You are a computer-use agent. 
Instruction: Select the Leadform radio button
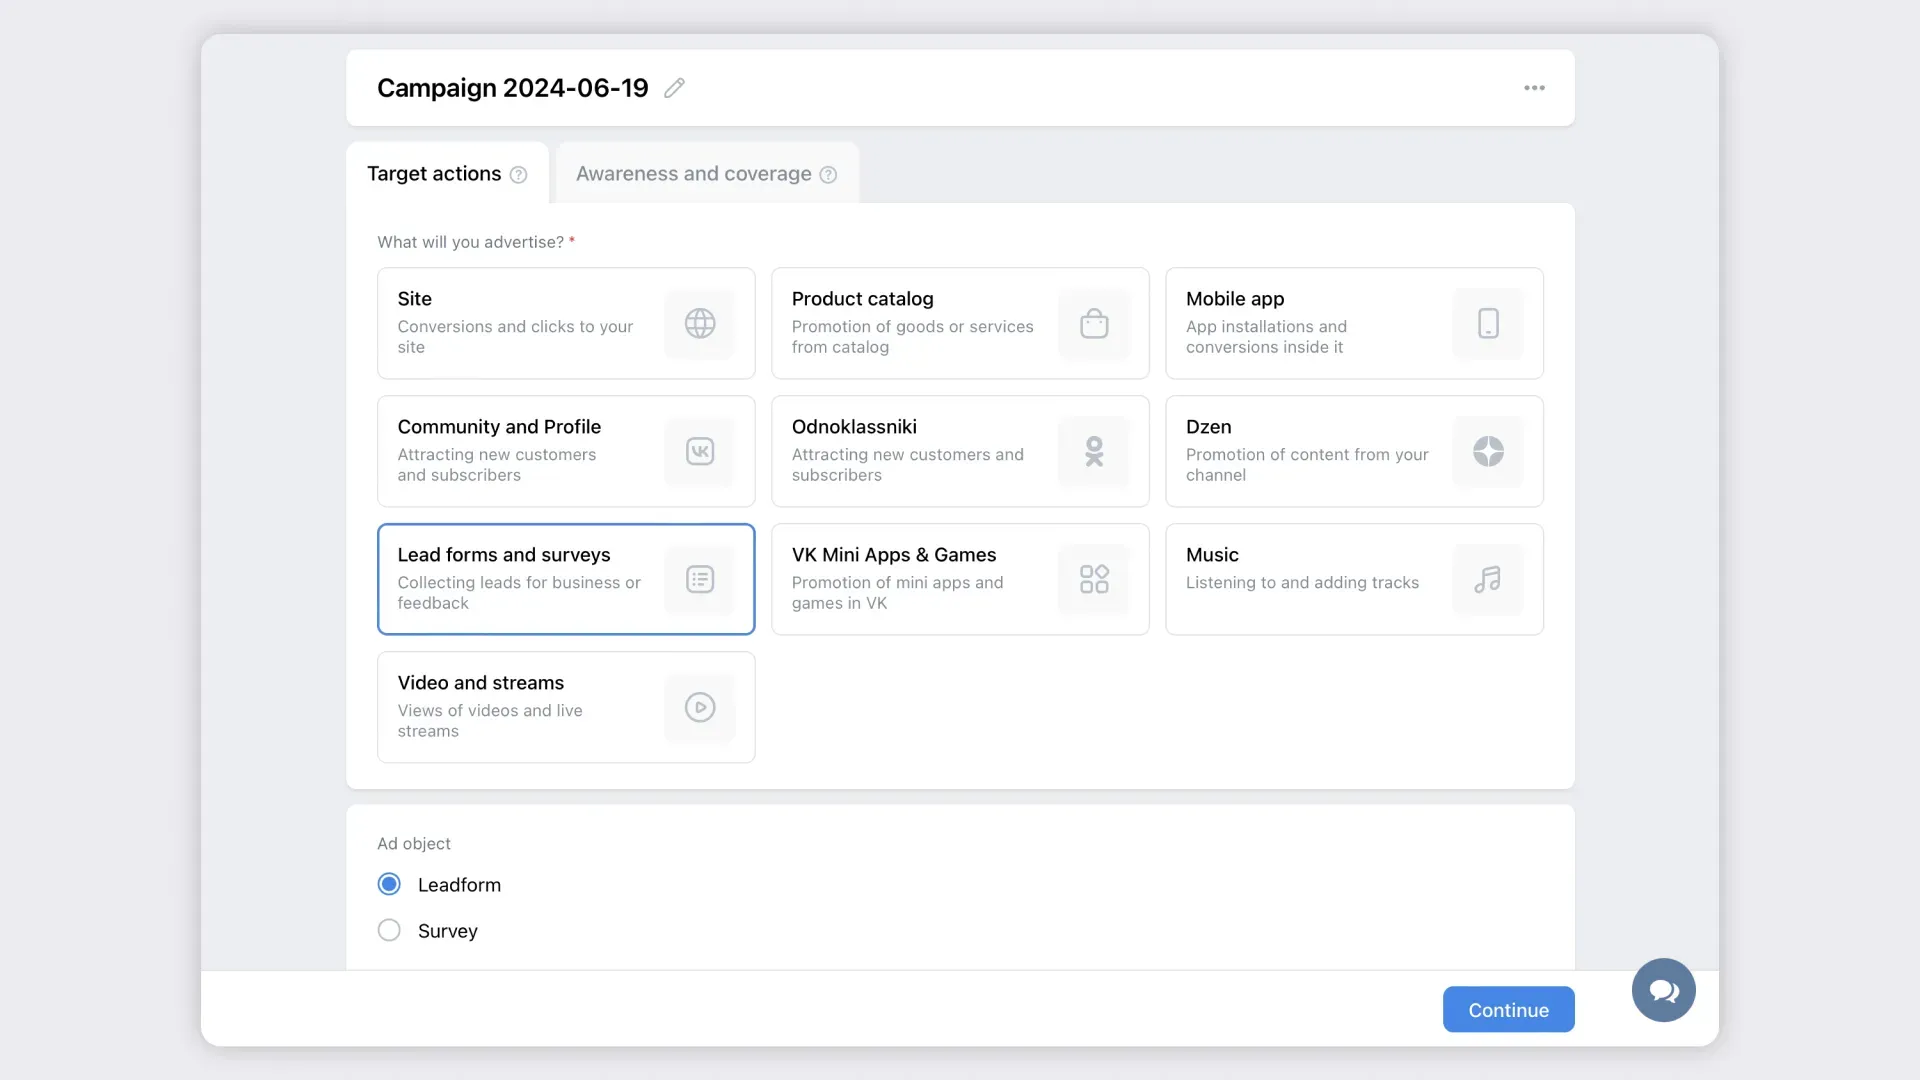(x=389, y=884)
